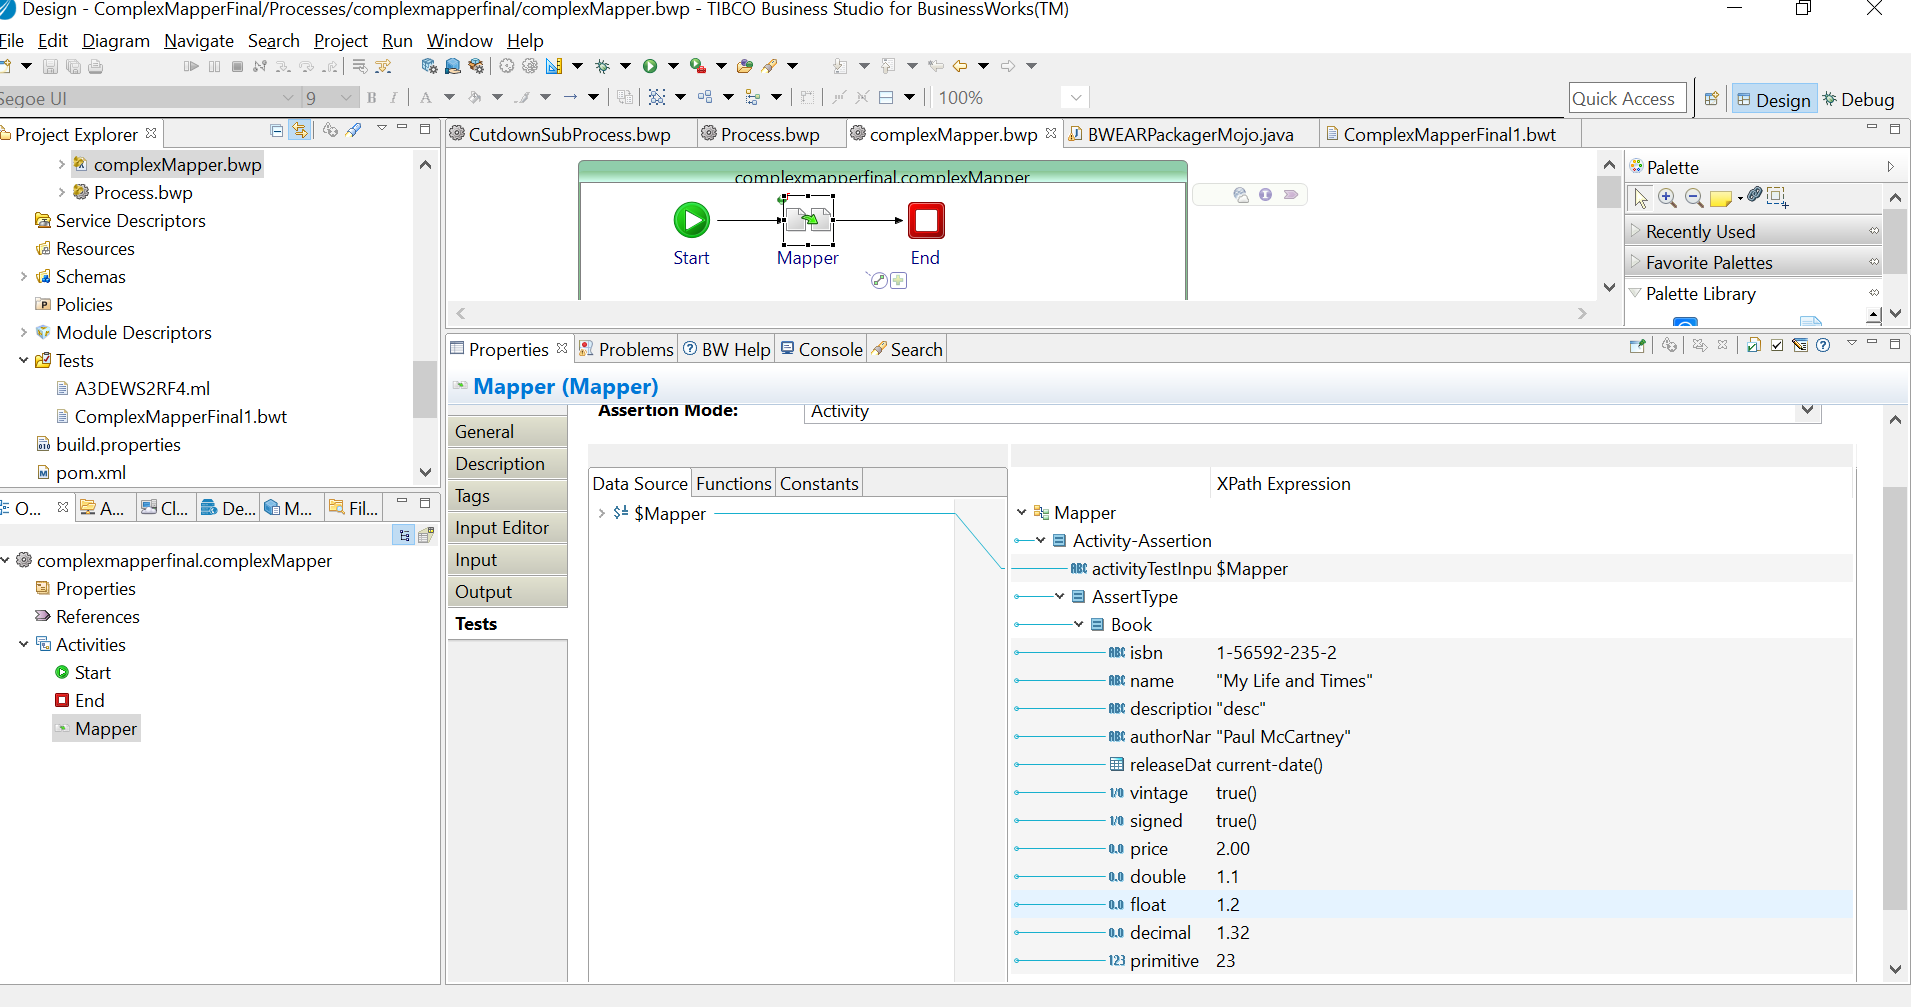Toggle tree layout button in Outline view
The height and width of the screenshot is (1007, 1911).
(404, 535)
